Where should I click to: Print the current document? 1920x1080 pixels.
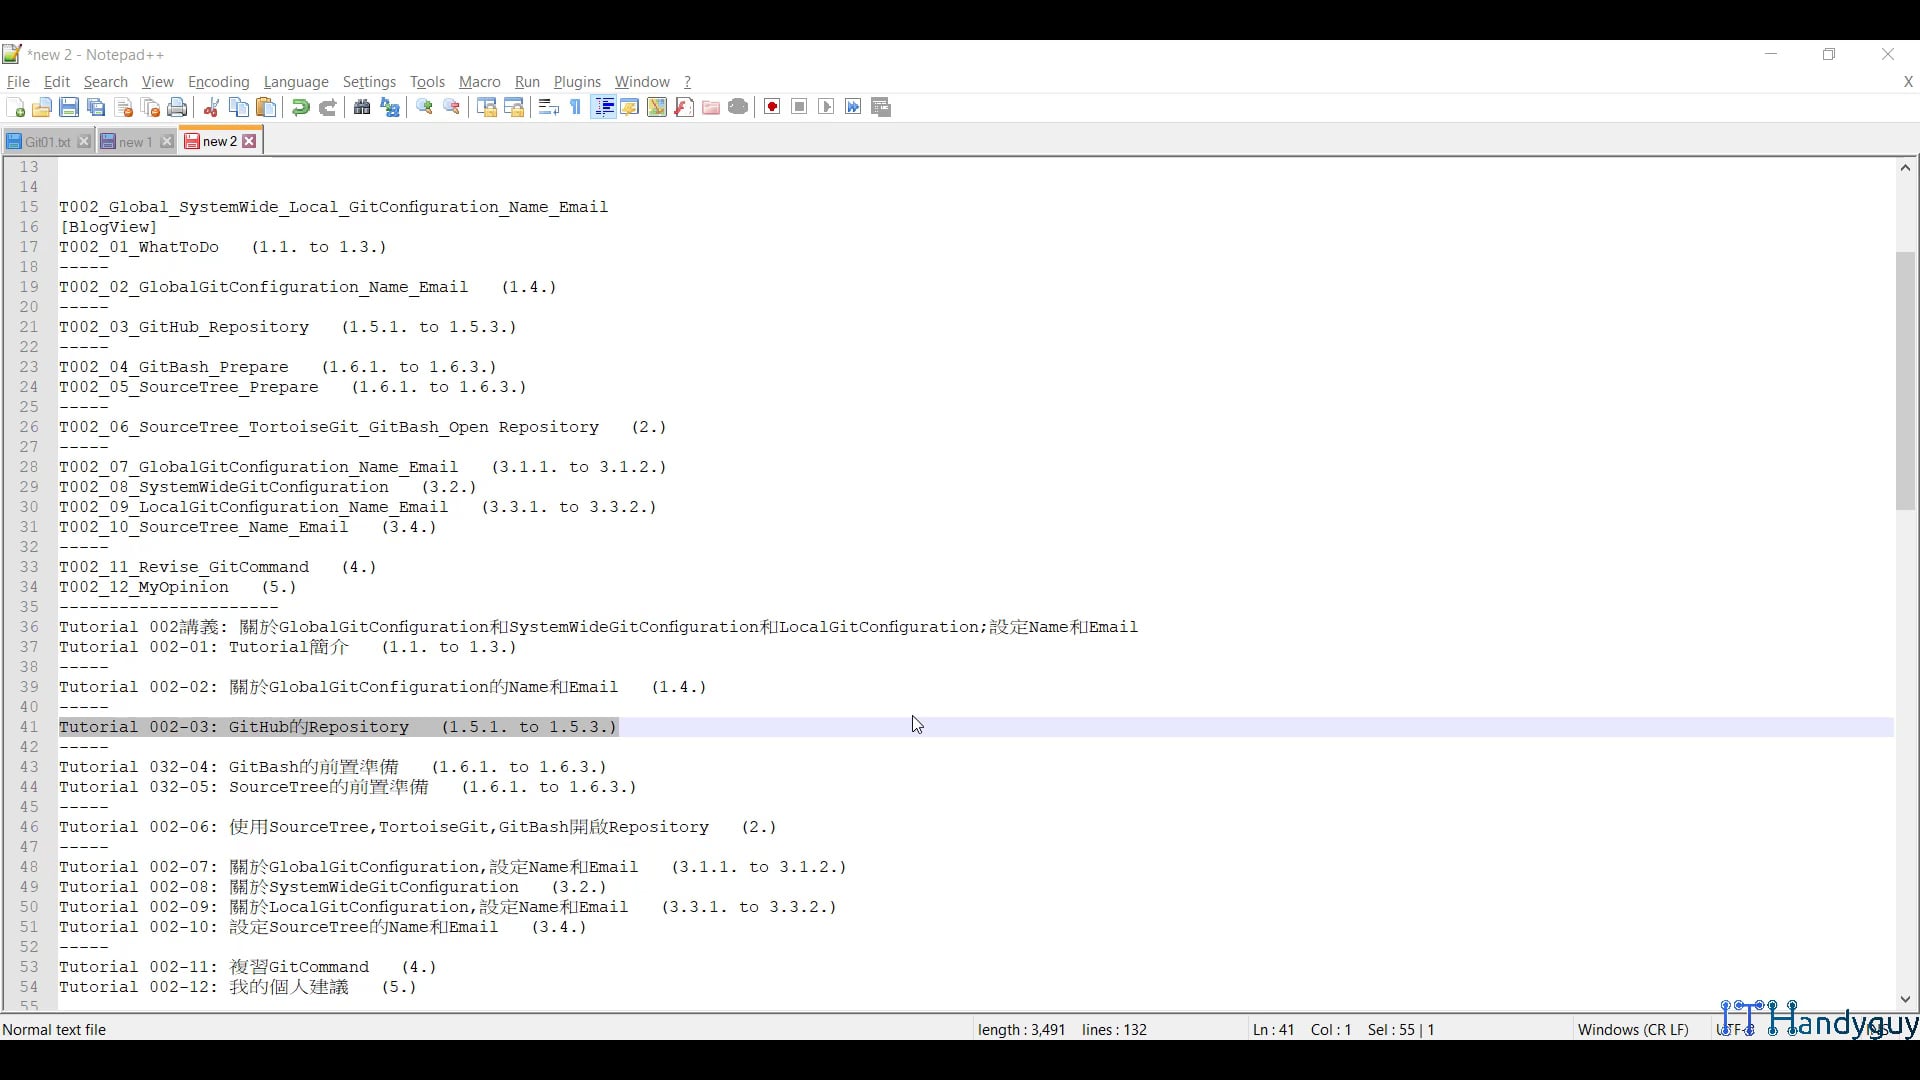click(x=177, y=107)
